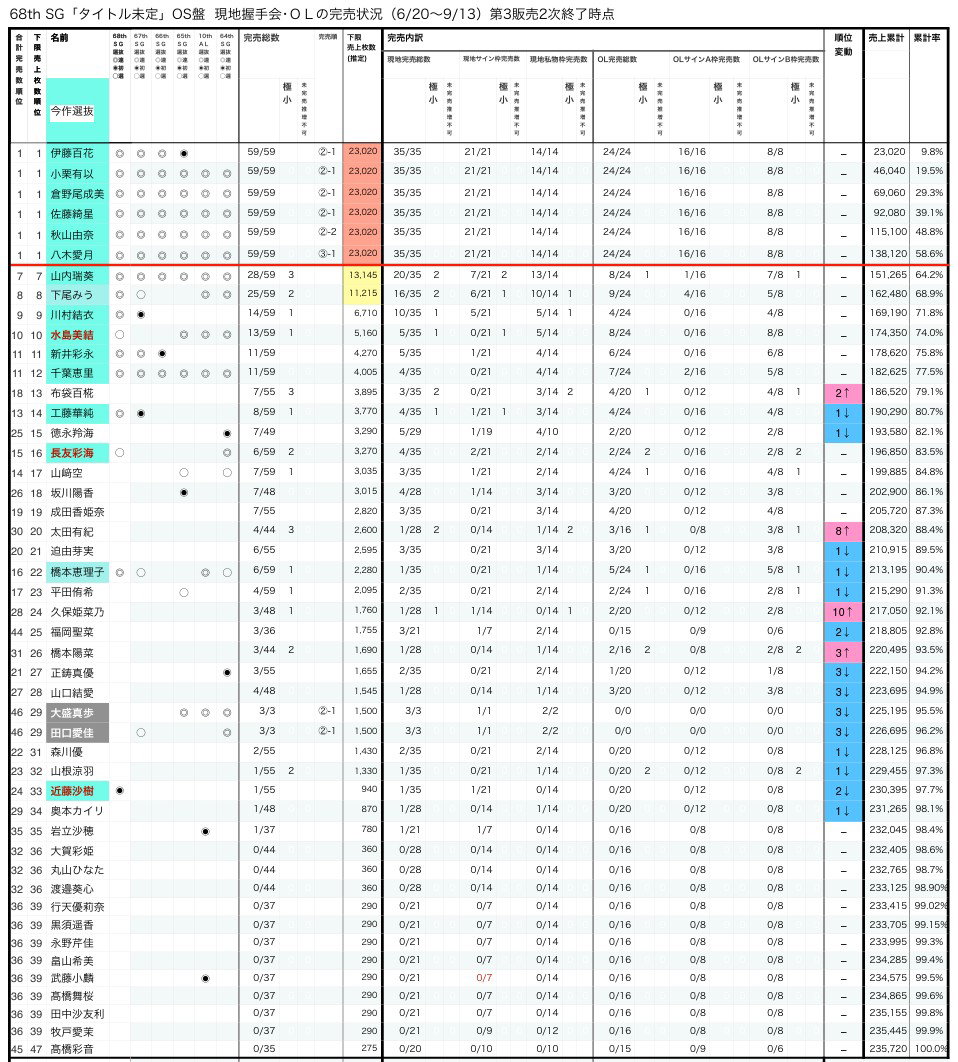The height and width of the screenshot is (1062, 958).
Task: Select the 順位変動 column header
Action: pos(844,45)
